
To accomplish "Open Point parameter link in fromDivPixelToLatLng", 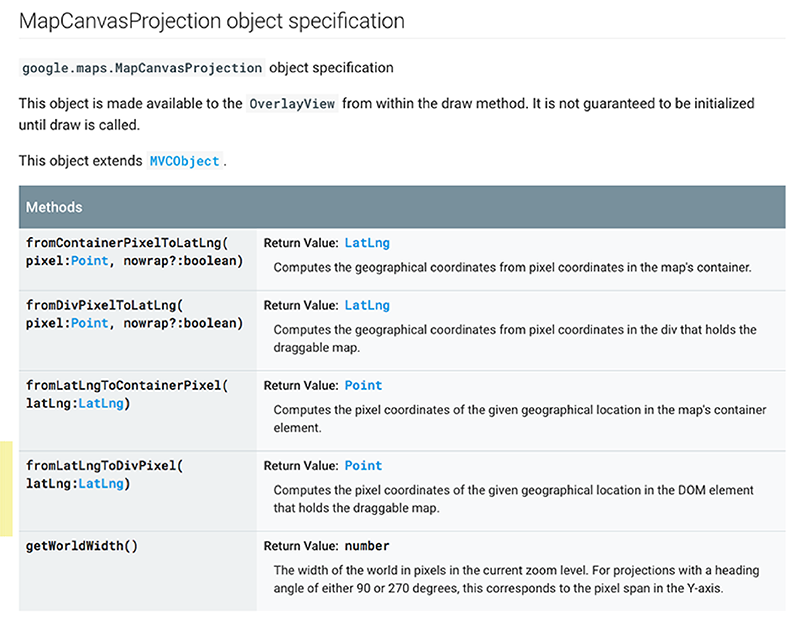I will point(89,323).
